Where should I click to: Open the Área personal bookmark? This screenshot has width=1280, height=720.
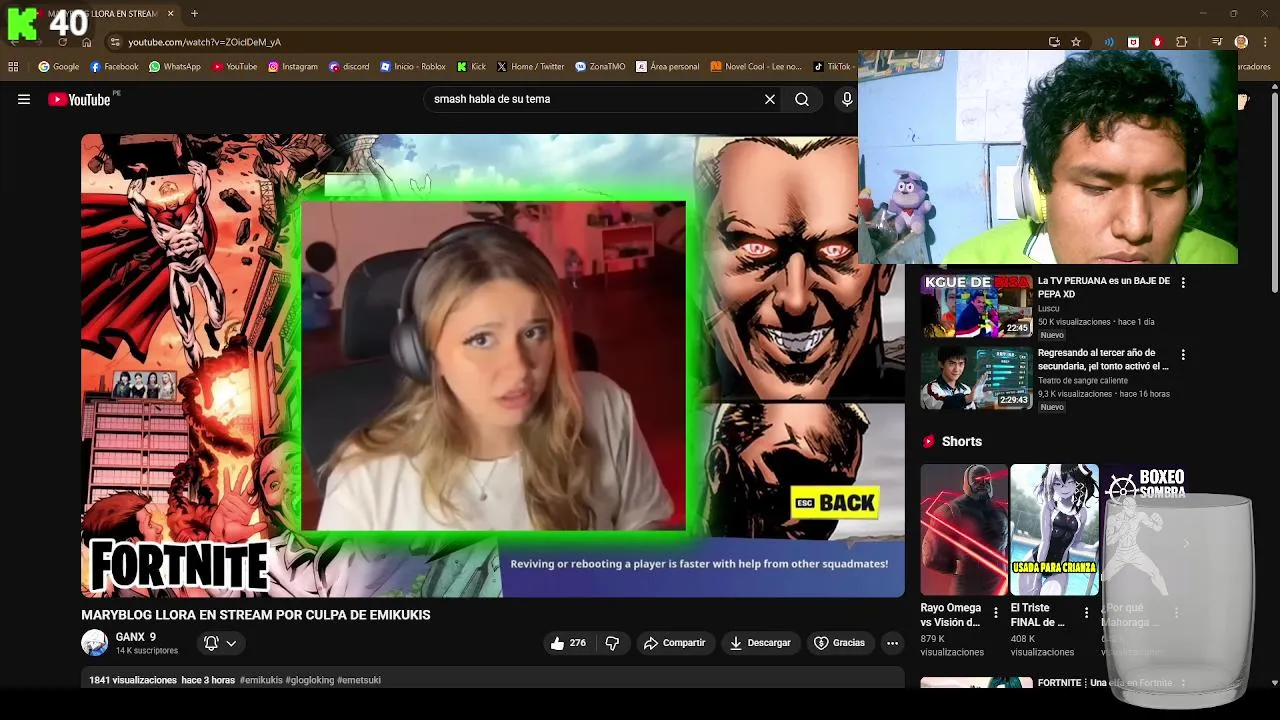coord(668,67)
